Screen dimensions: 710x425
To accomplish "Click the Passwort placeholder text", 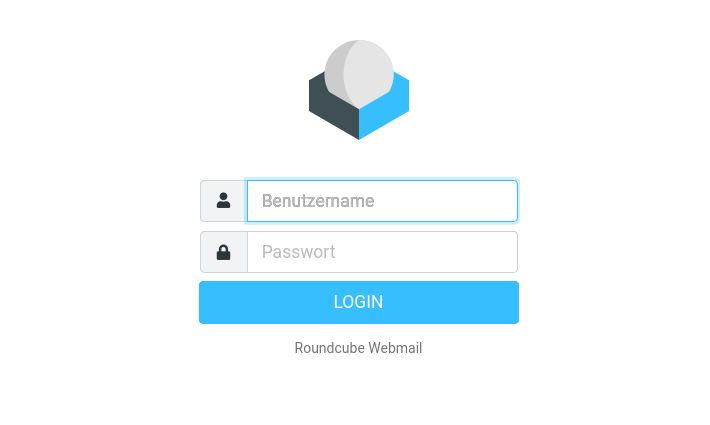I will click(298, 252).
